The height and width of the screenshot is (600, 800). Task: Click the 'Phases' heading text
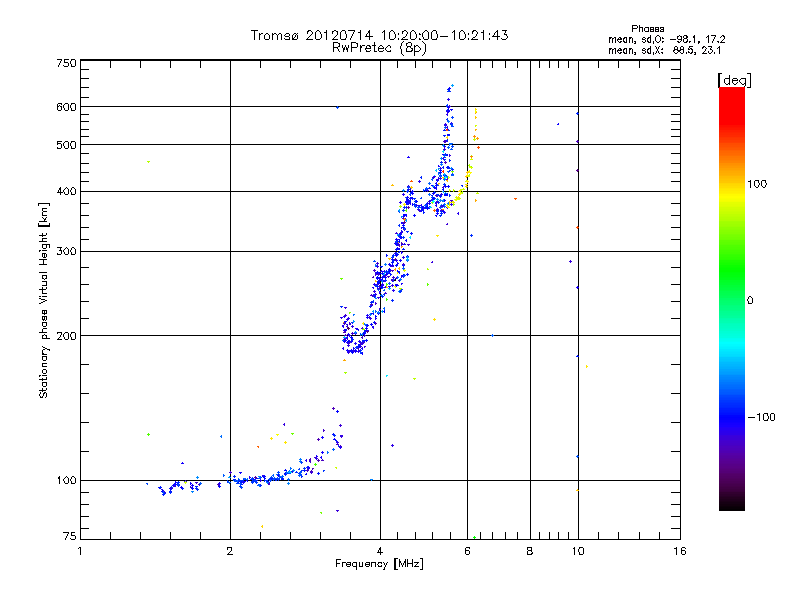click(647, 29)
